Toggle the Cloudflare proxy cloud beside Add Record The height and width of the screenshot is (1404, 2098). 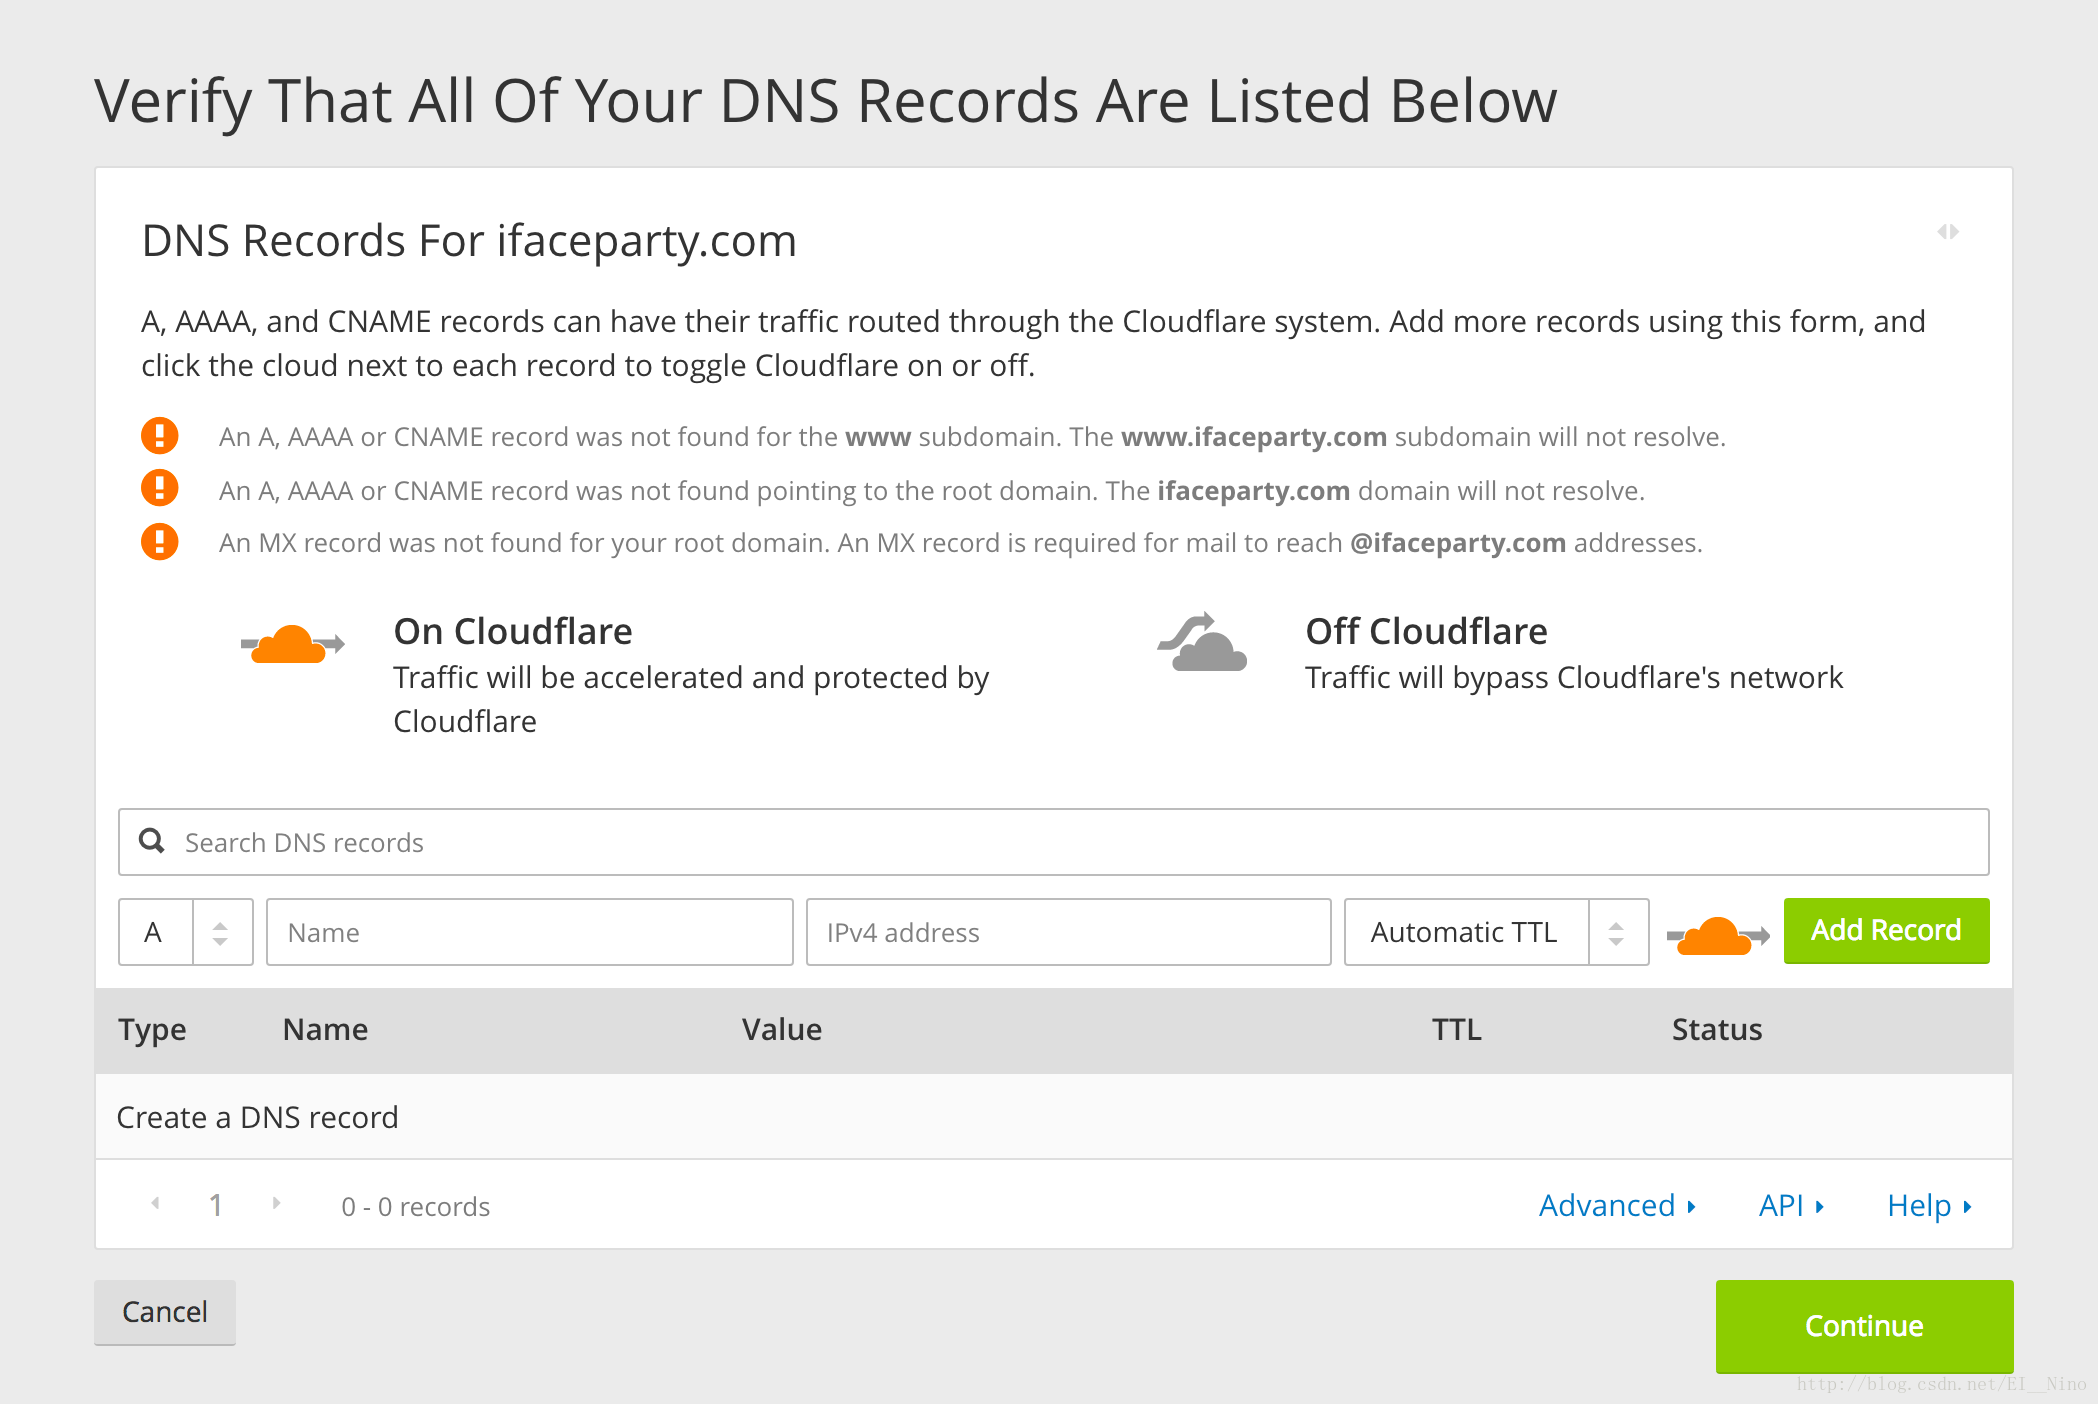click(1718, 935)
